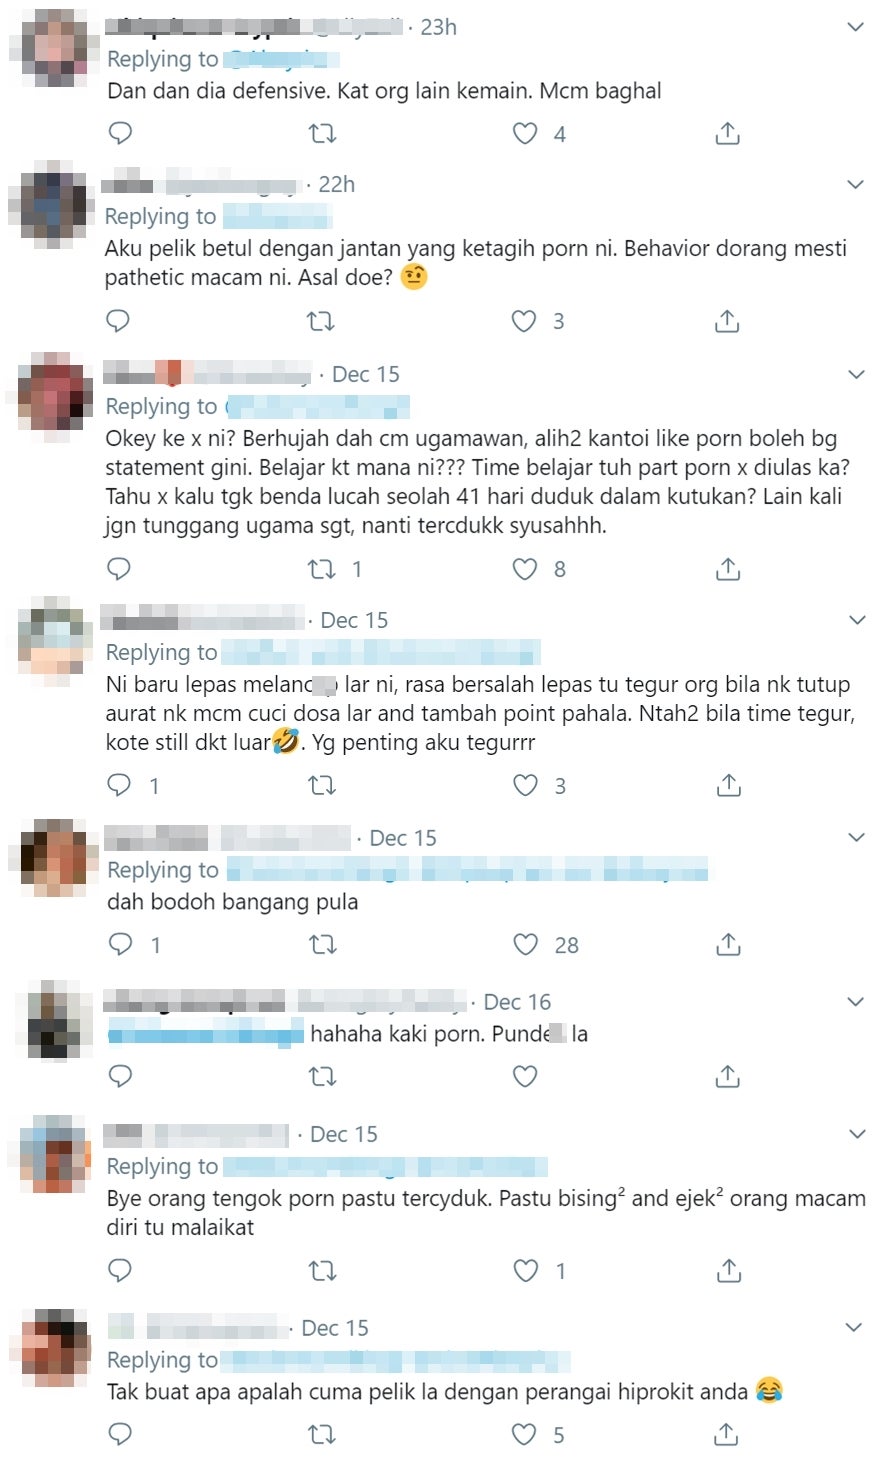Like the tweet with 28 likes
887x1461 pixels.
[x=525, y=944]
